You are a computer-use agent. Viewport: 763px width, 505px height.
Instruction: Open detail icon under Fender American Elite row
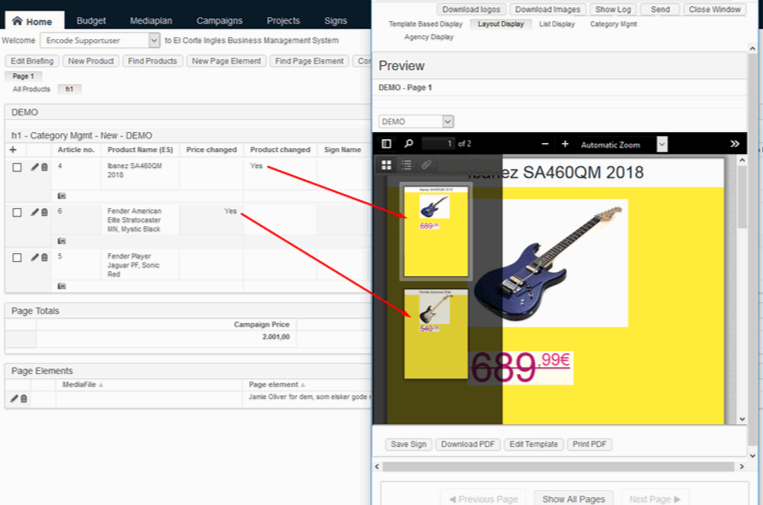pos(61,241)
